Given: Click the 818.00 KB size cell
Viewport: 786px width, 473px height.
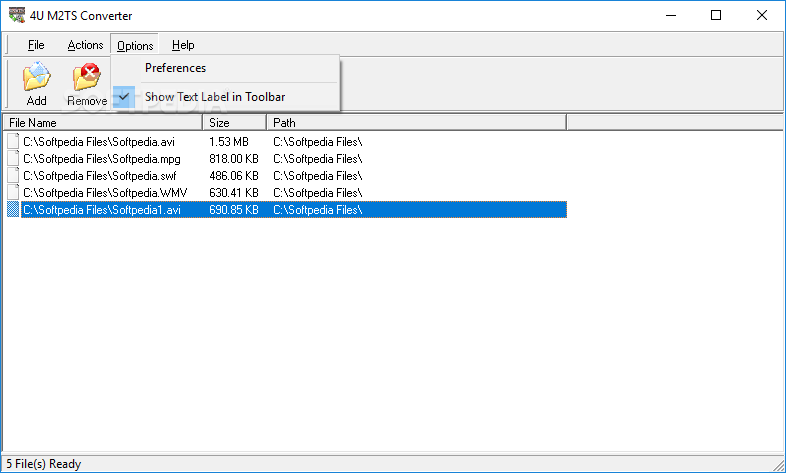Looking at the screenshot, I should [x=234, y=159].
